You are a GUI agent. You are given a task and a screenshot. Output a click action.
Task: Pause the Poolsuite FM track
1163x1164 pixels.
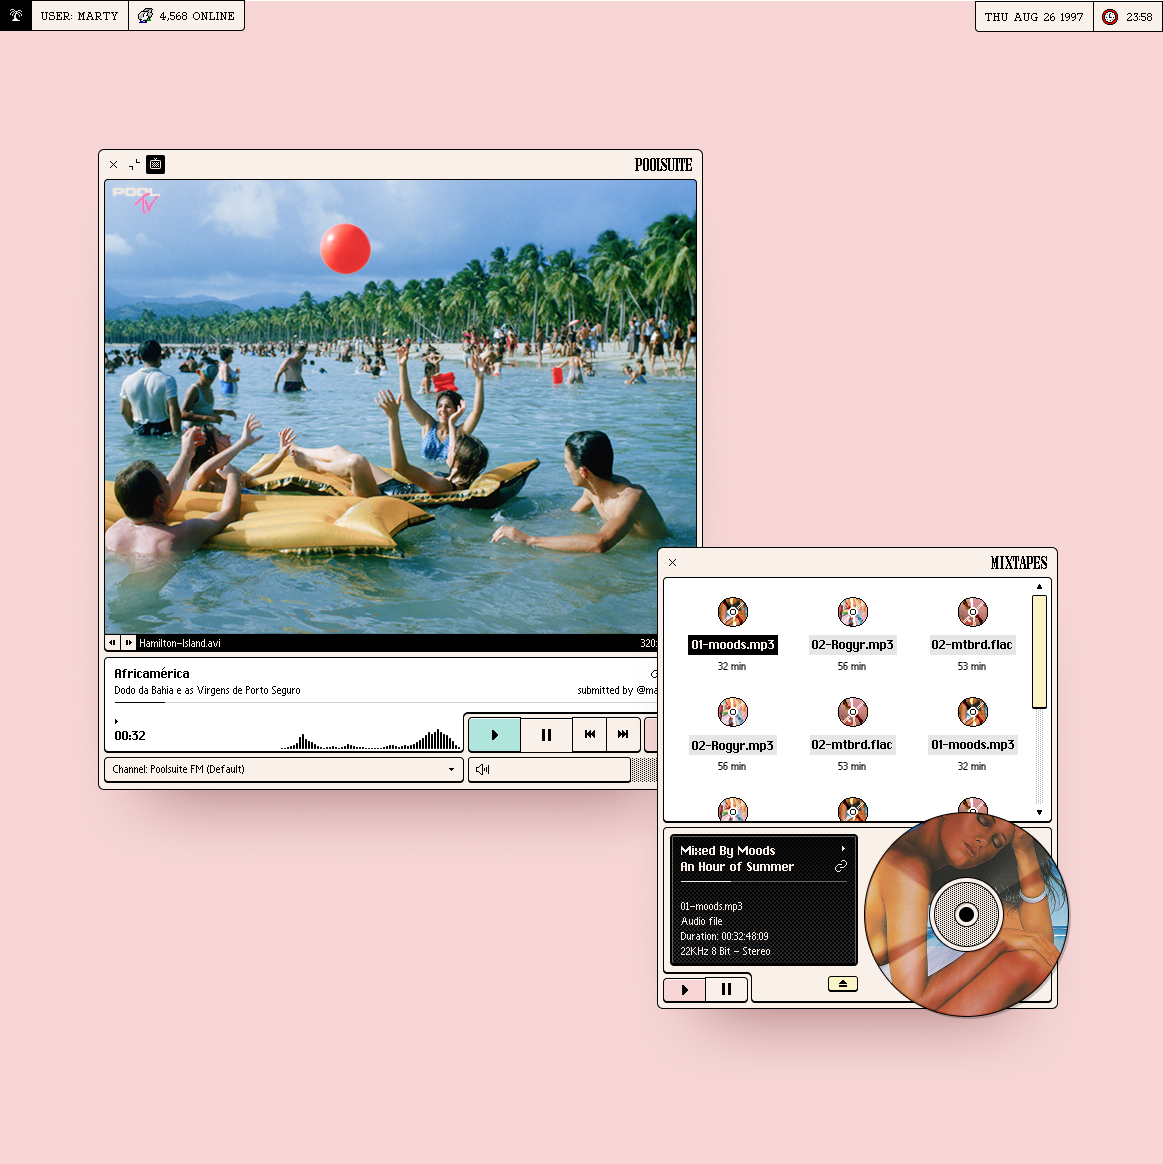546,735
